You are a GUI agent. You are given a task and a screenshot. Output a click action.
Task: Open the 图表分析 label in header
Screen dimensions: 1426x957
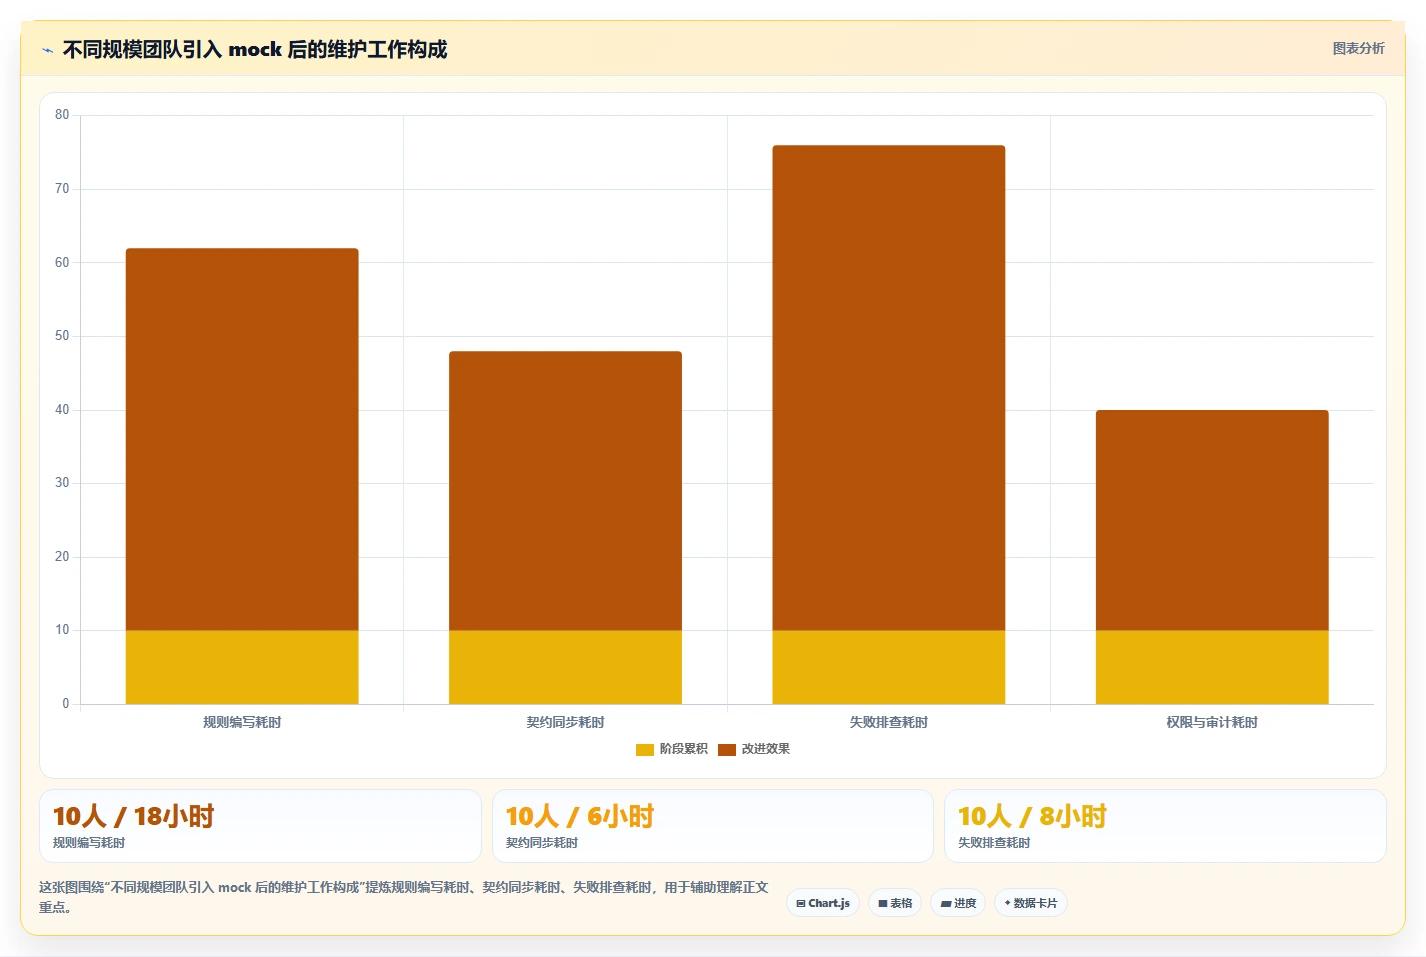pyautogui.click(x=1358, y=48)
